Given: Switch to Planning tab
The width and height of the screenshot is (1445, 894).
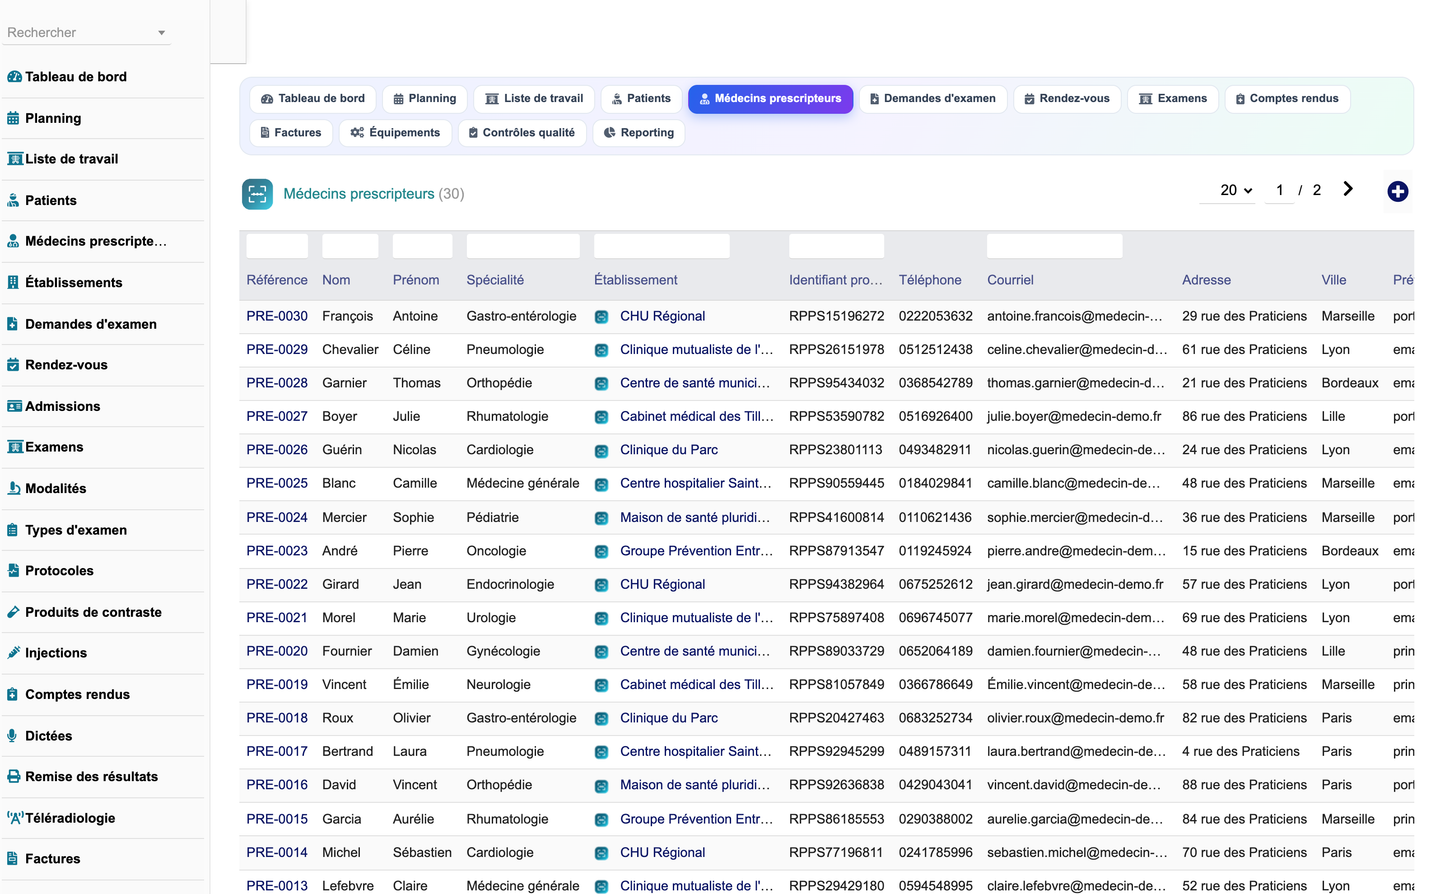Looking at the screenshot, I should [x=425, y=99].
